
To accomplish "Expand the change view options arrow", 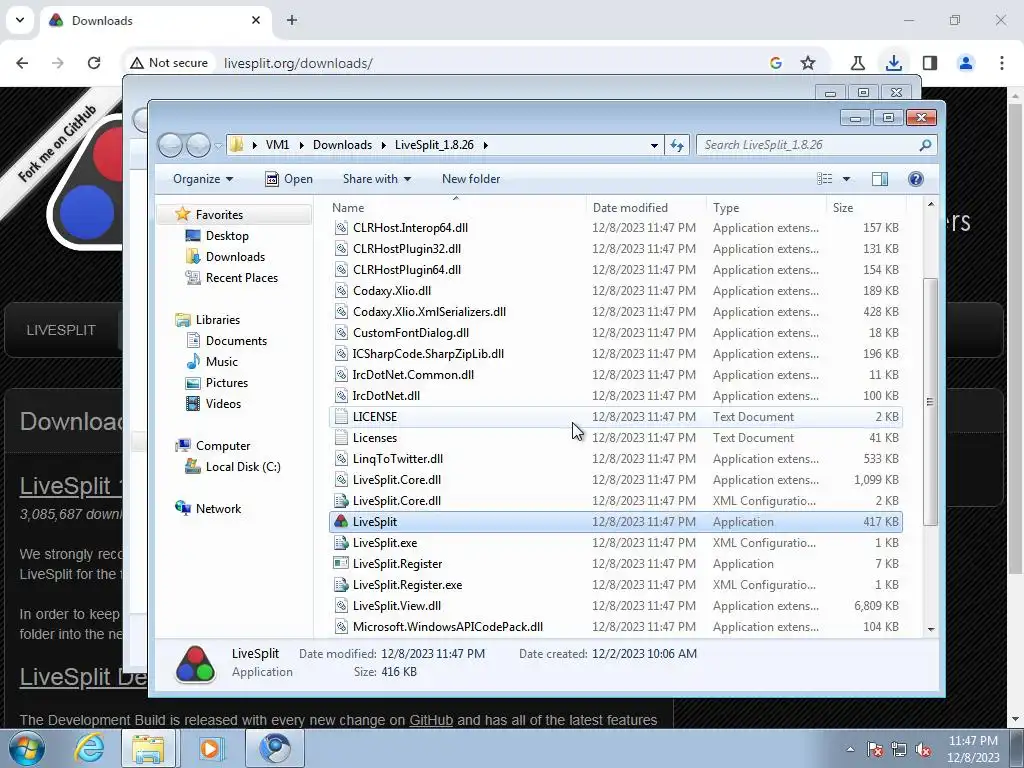I will (x=846, y=179).
